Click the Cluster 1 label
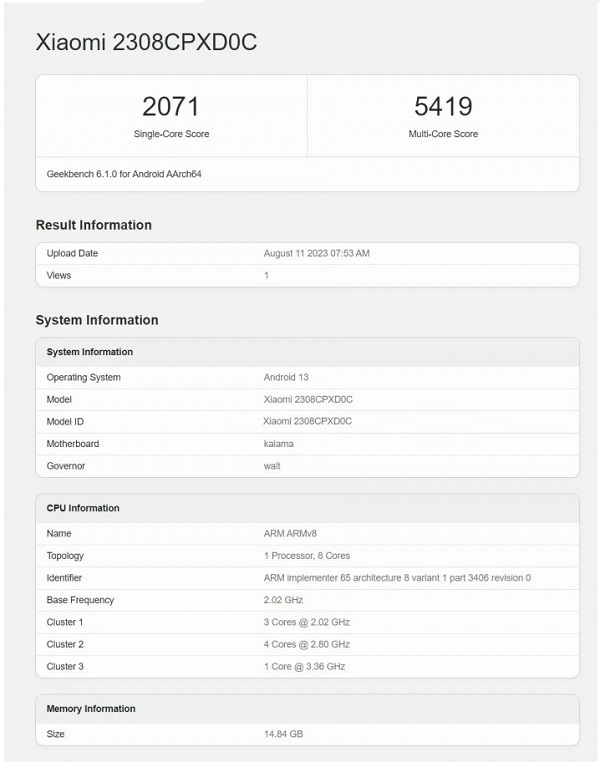 tap(65, 622)
